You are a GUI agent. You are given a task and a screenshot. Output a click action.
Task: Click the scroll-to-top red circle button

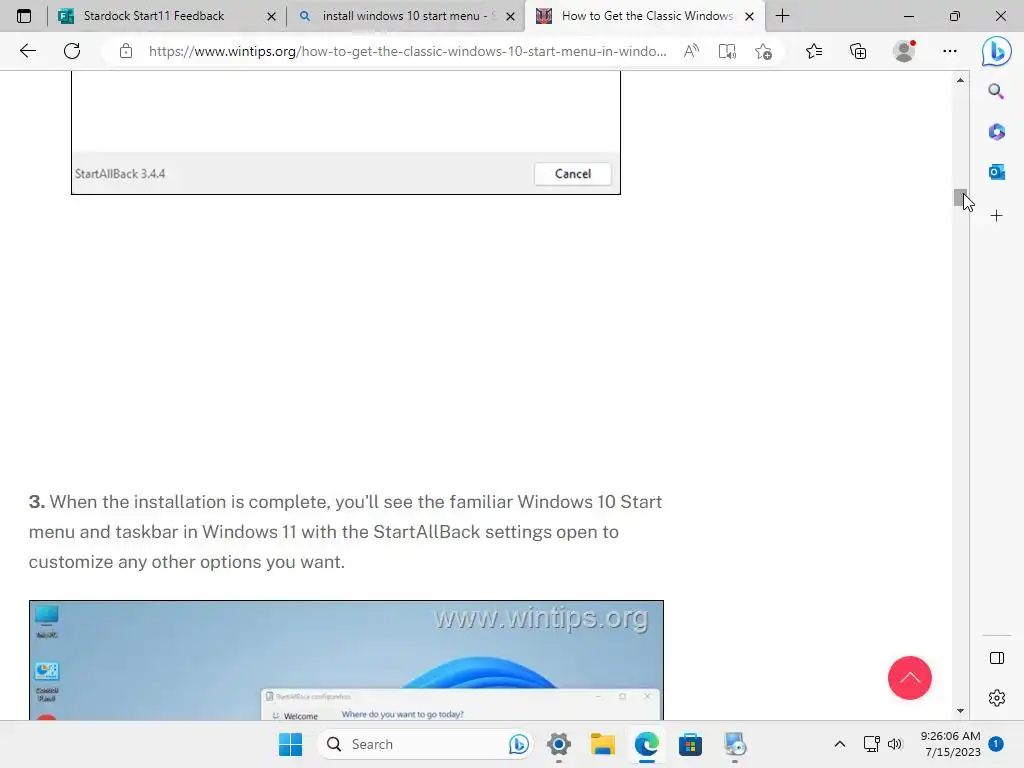pyautogui.click(x=910, y=678)
